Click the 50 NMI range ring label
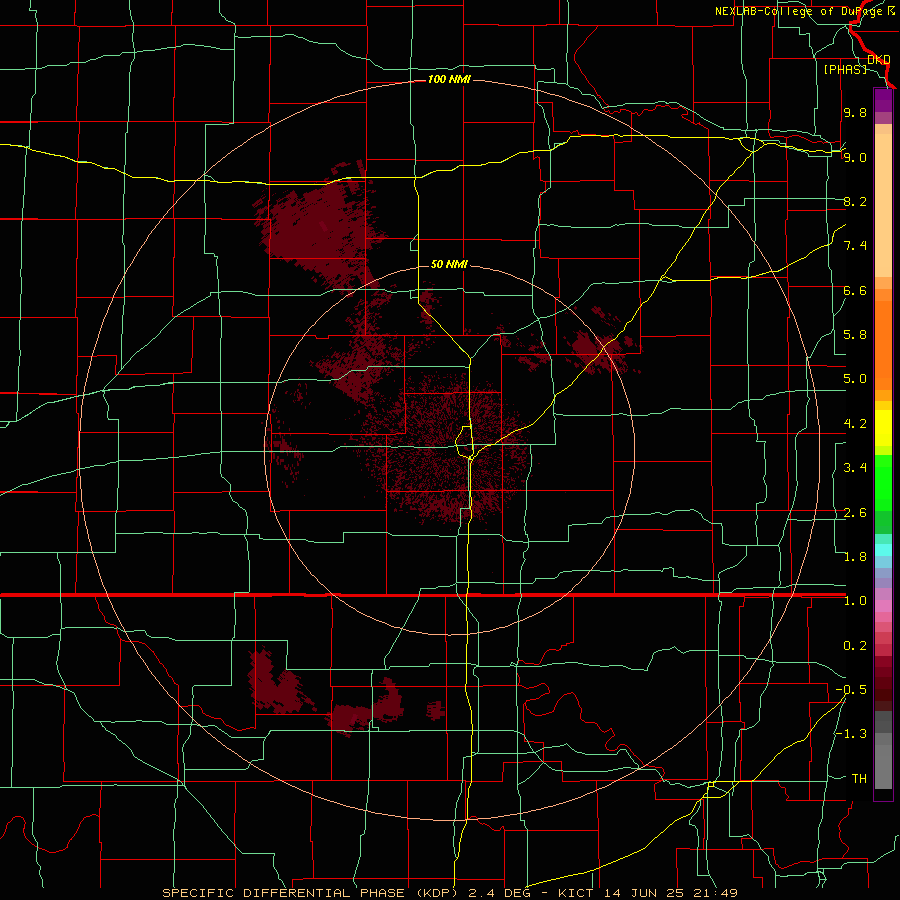Viewport: 900px width, 900px height. 449,264
